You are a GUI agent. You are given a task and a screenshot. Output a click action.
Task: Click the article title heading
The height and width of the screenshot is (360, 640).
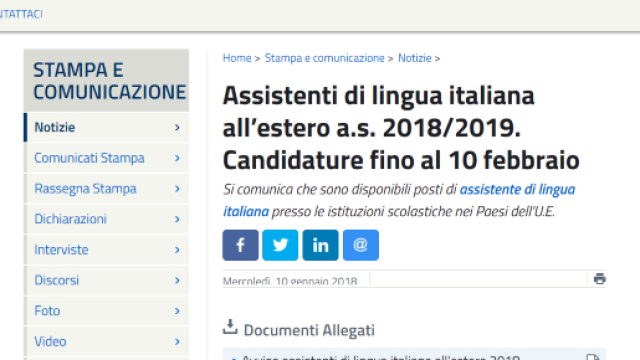tap(401, 127)
